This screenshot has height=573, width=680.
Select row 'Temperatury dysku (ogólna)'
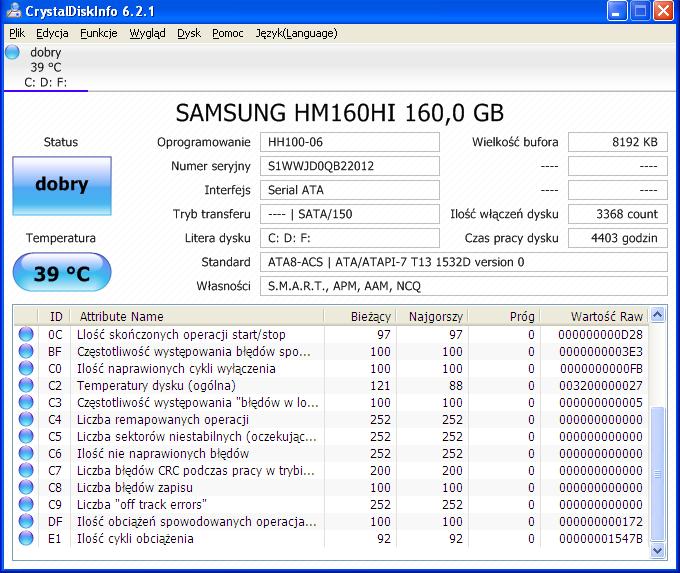[331, 385]
